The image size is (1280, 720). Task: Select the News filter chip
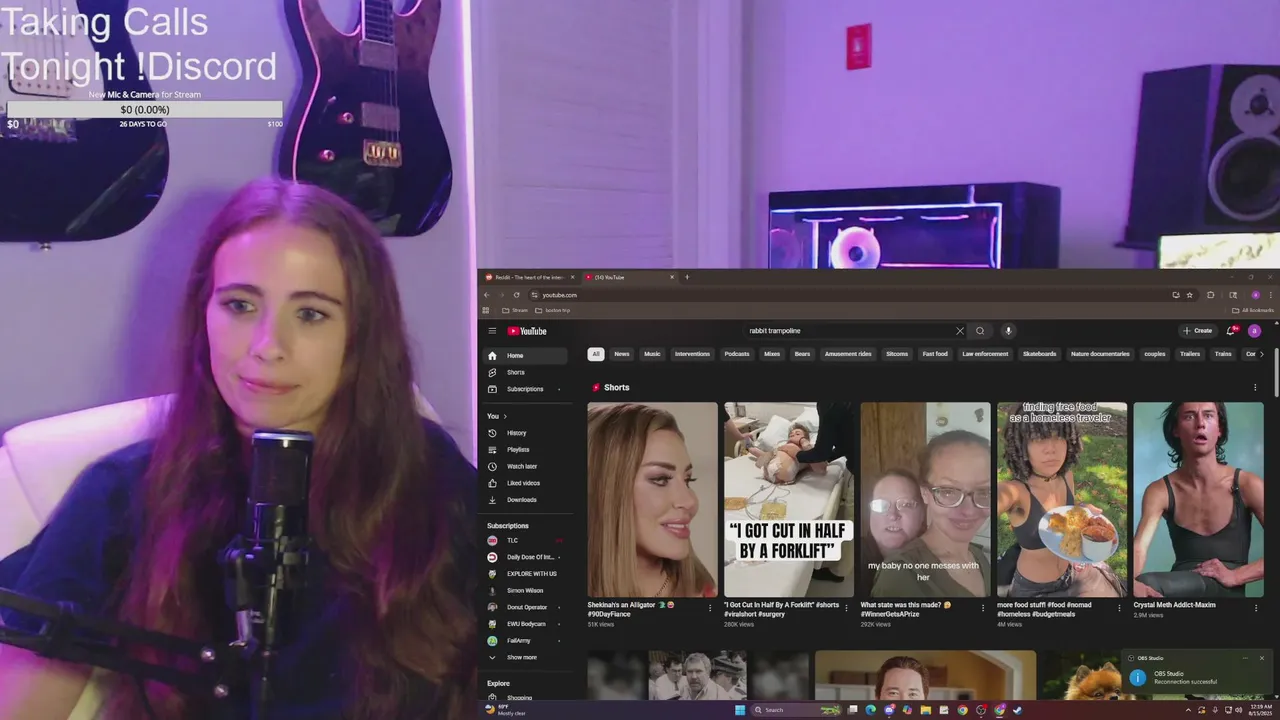tap(622, 354)
